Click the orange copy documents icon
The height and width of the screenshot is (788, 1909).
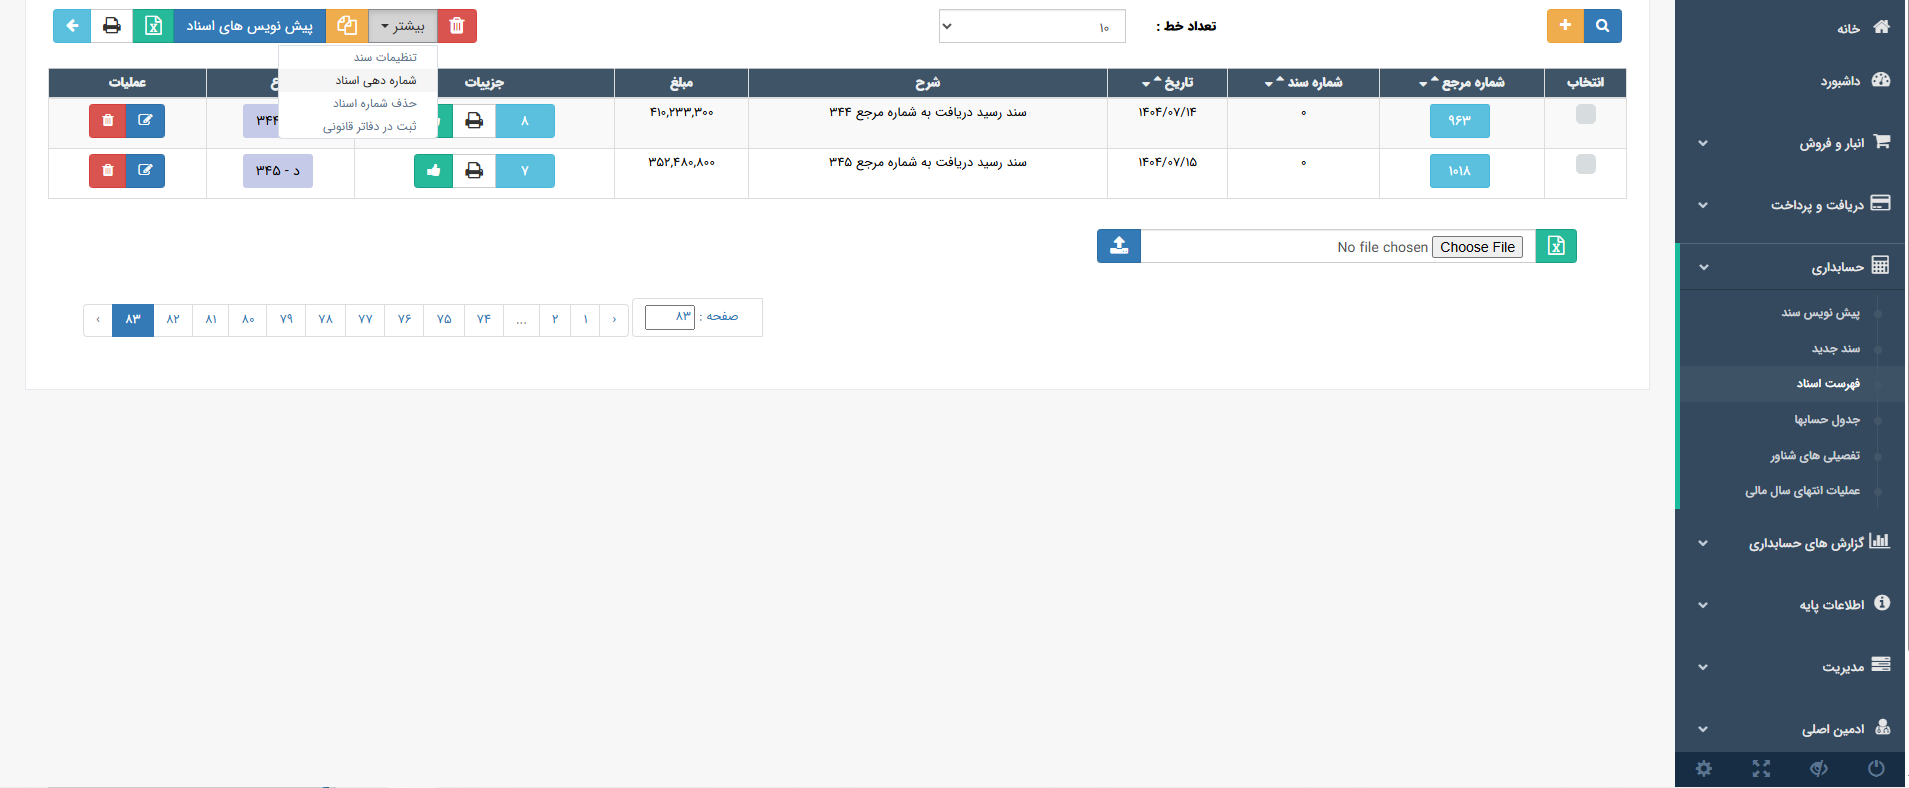click(347, 26)
